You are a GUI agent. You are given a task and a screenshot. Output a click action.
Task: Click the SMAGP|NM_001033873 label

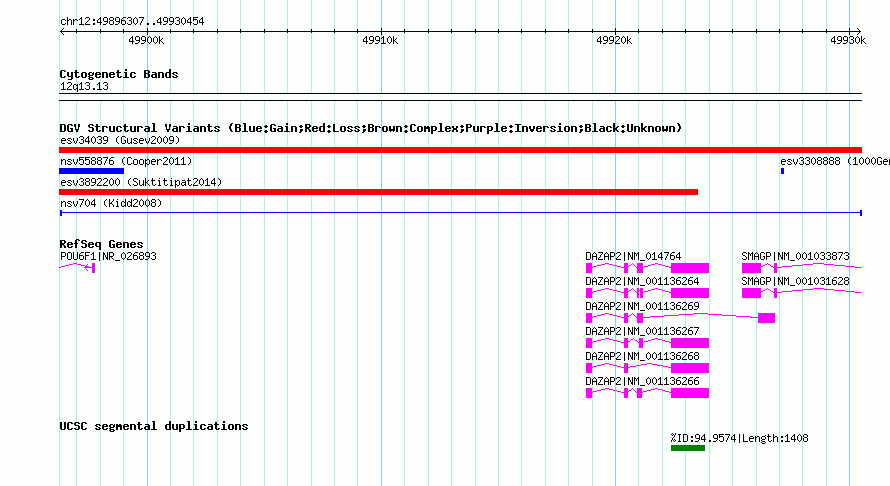click(795, 256)
